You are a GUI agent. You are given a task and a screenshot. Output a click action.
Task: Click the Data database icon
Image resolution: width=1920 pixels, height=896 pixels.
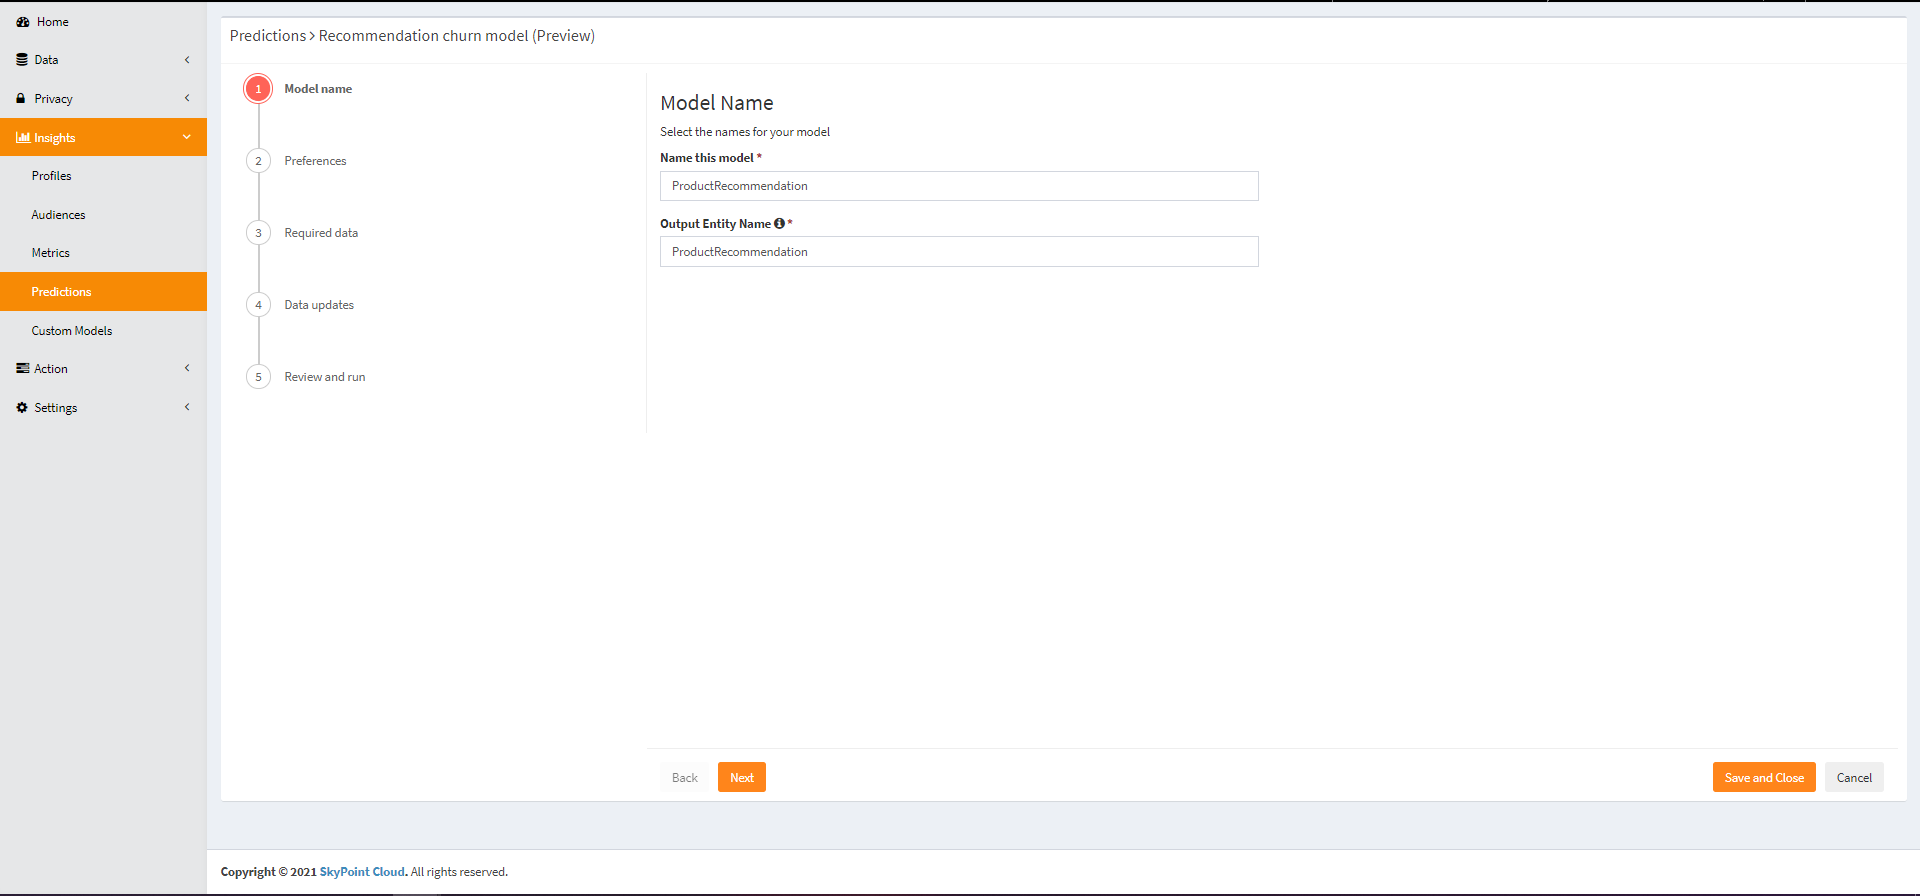pyautogui.click(x=22, y=60)
